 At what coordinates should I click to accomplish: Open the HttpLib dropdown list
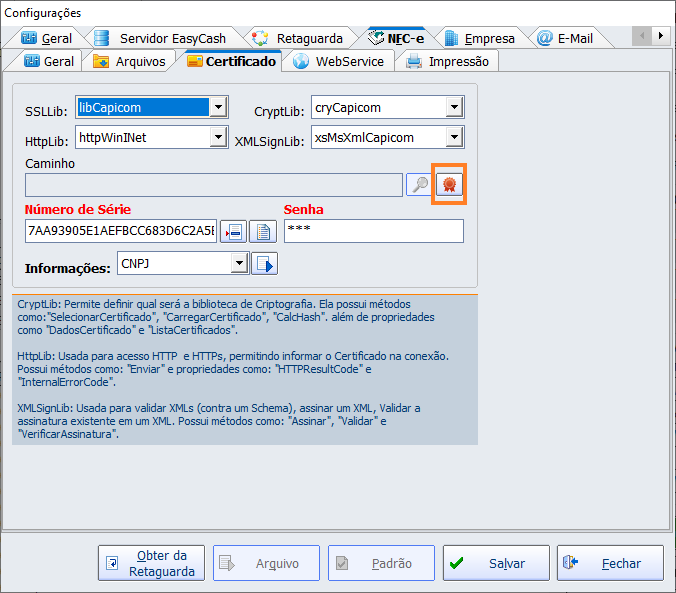pyautogui.click(x=219, y=137)
